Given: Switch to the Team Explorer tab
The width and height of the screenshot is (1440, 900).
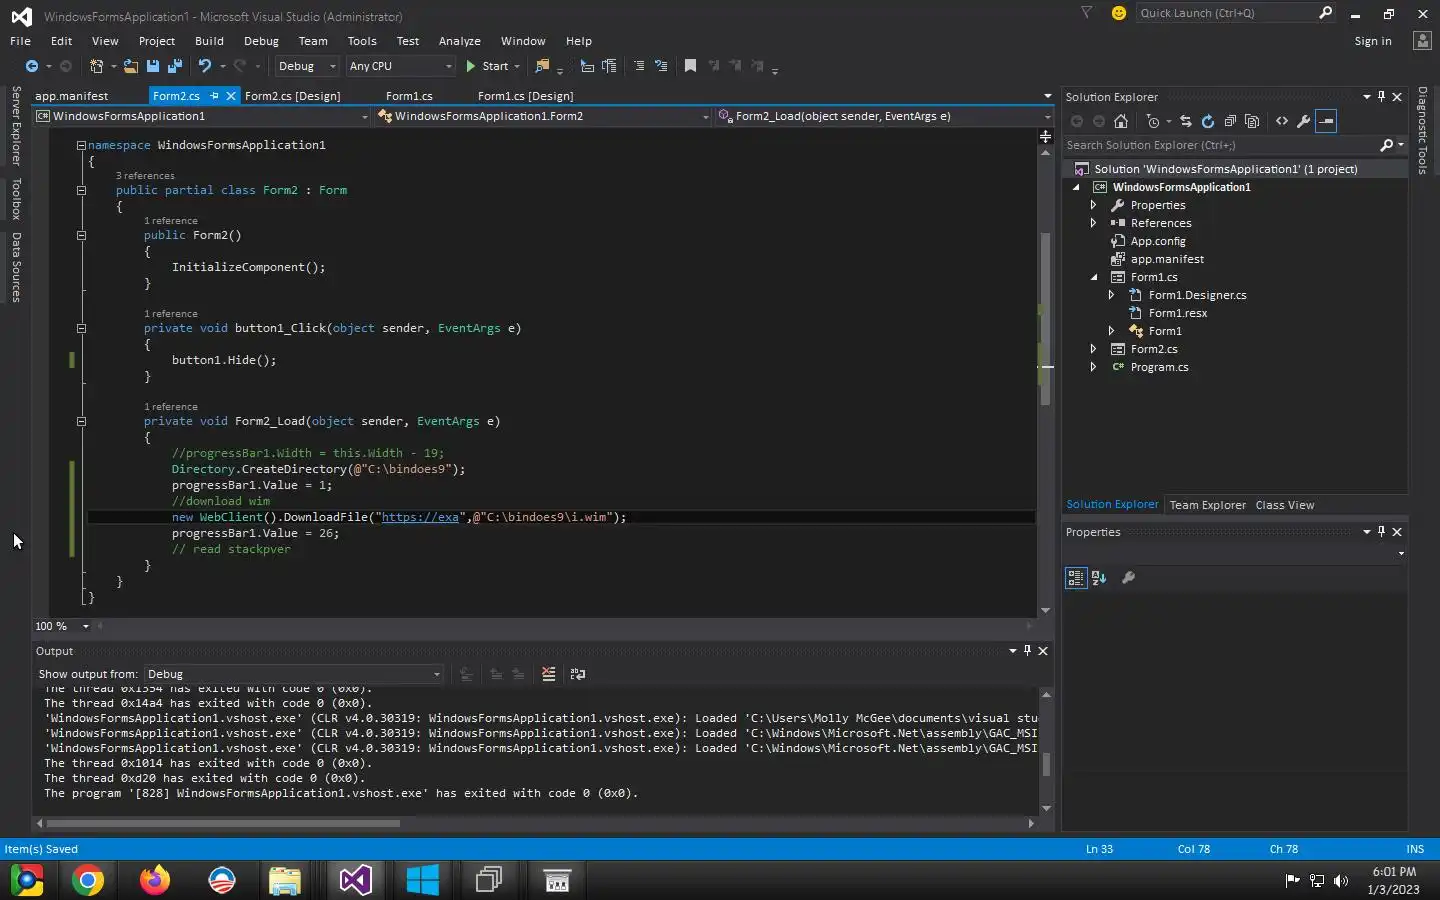Looking at the screenshot, I should (x=1207, y=505).
